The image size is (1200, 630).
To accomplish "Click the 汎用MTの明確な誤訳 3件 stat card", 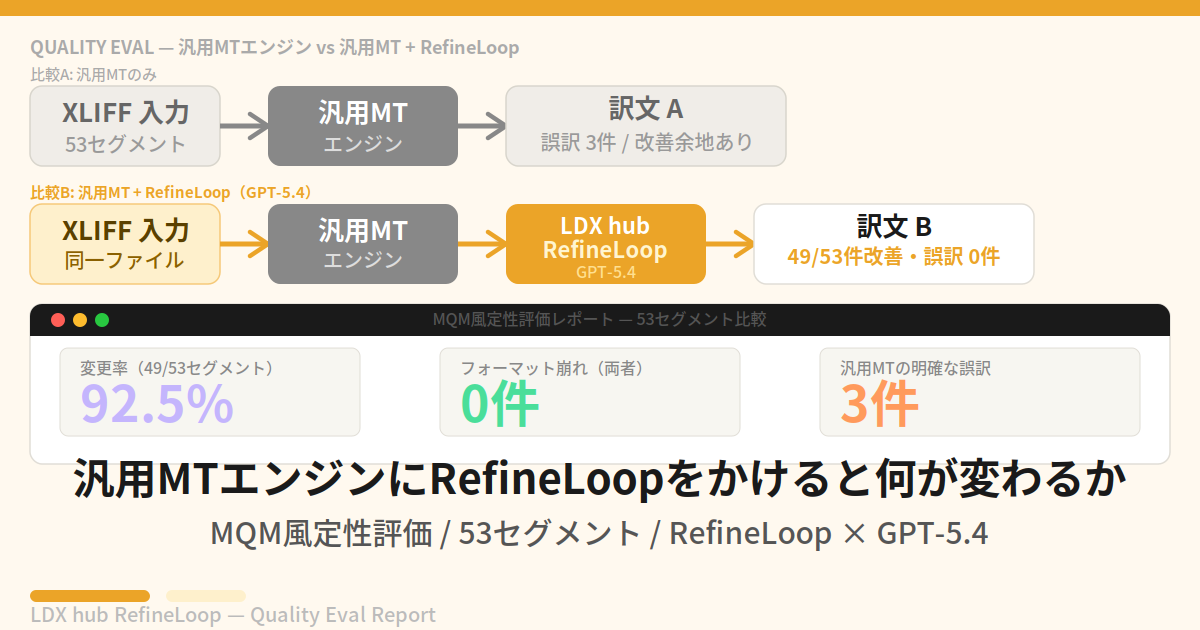I will [980, 392].
